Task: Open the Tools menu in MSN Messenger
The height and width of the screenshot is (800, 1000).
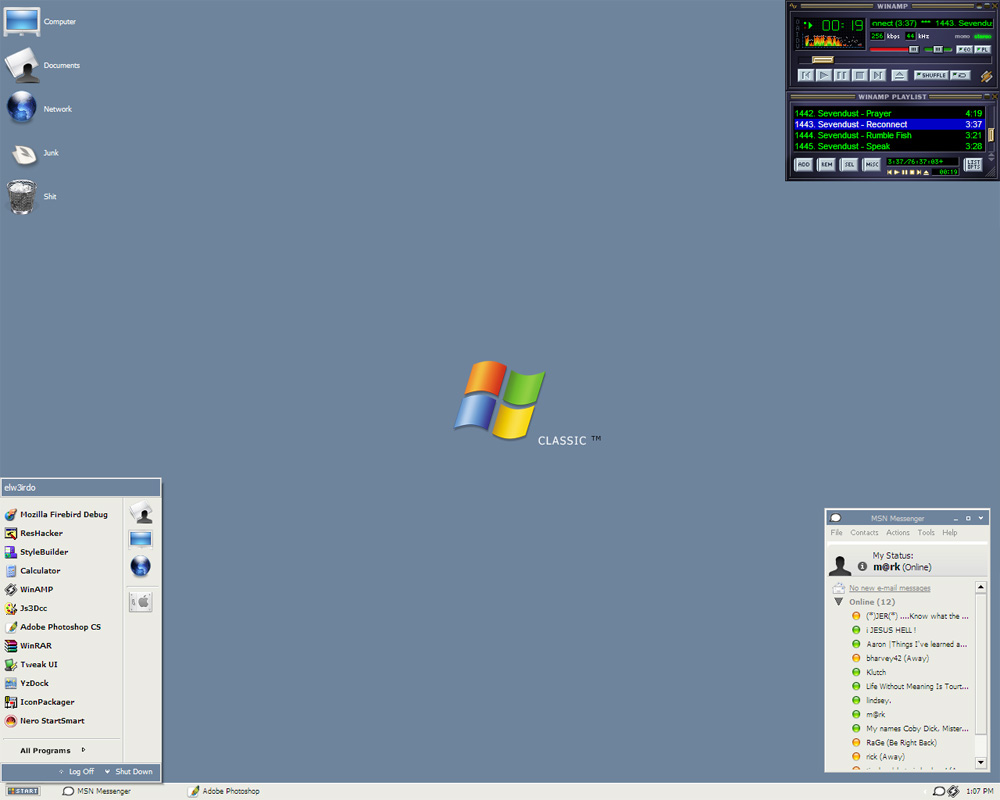Action: [926, 533]
